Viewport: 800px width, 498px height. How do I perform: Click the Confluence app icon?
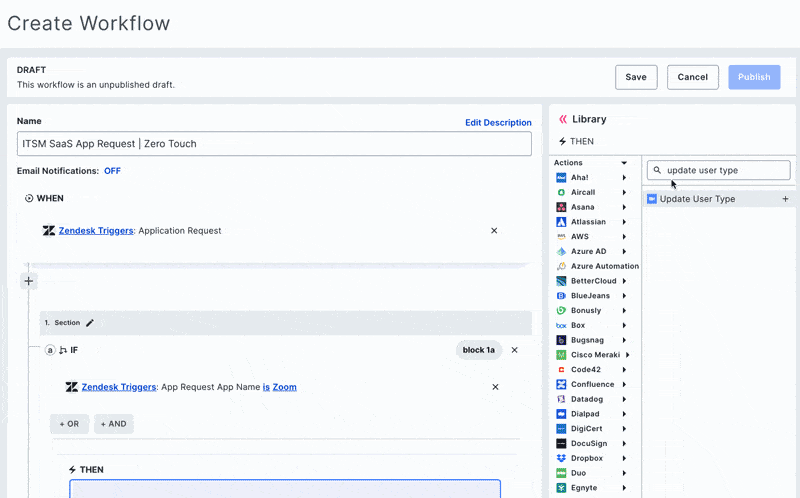pyautogui.click(x=561, y=385)
